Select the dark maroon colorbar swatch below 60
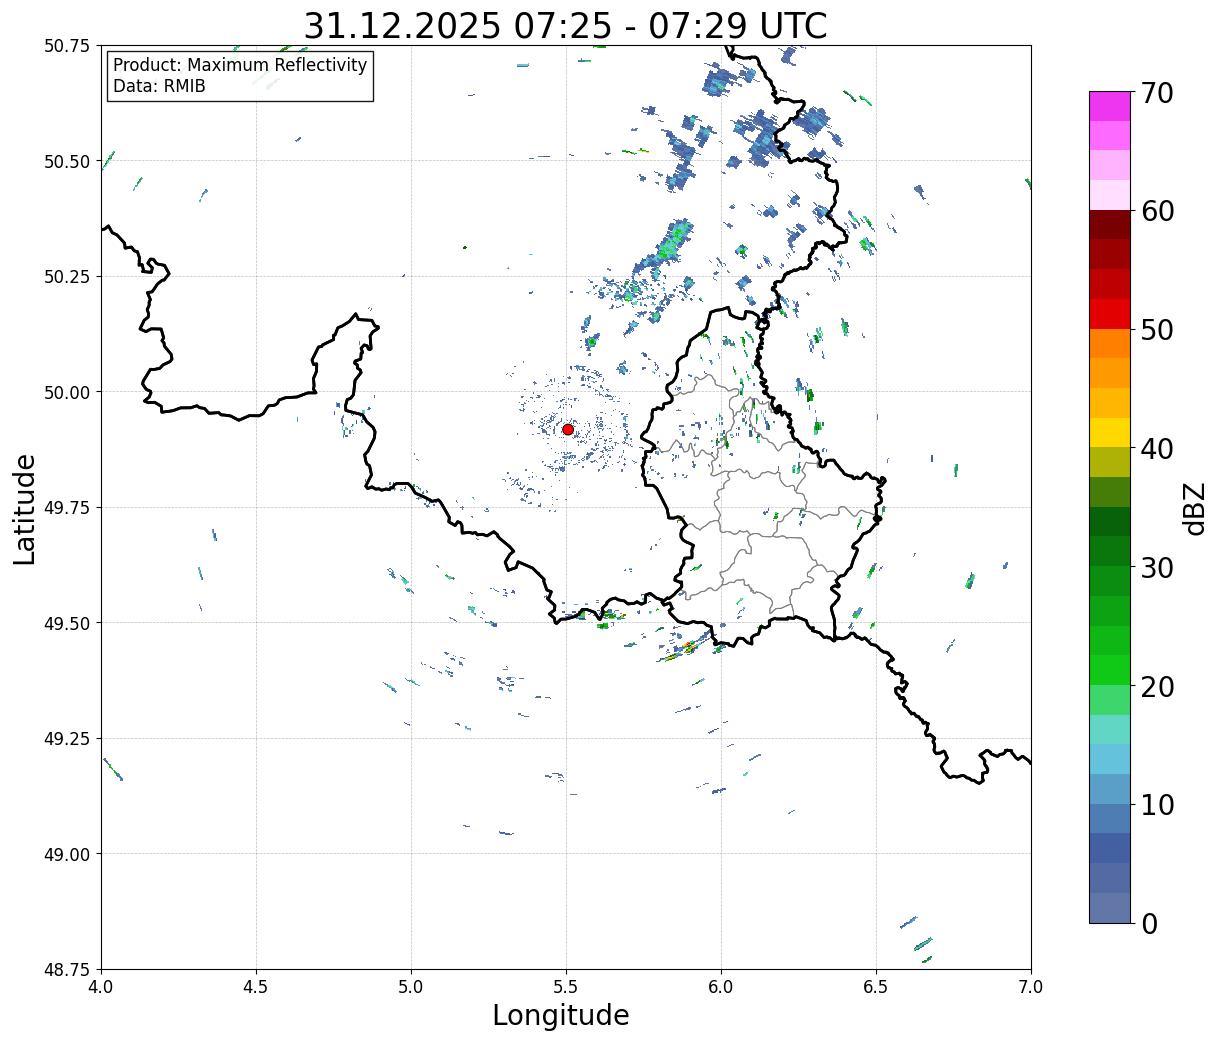 tap(1110, 224)
